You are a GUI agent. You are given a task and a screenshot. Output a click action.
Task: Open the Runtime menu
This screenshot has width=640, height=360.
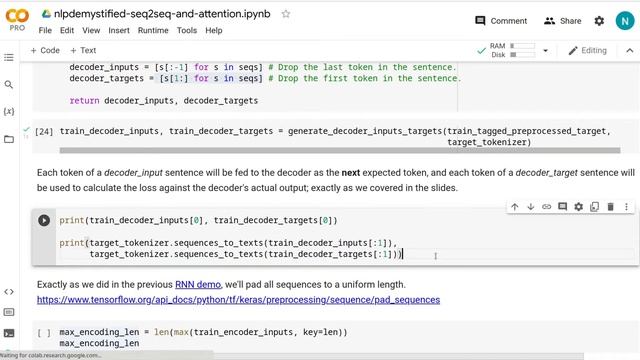click(153, 30)
